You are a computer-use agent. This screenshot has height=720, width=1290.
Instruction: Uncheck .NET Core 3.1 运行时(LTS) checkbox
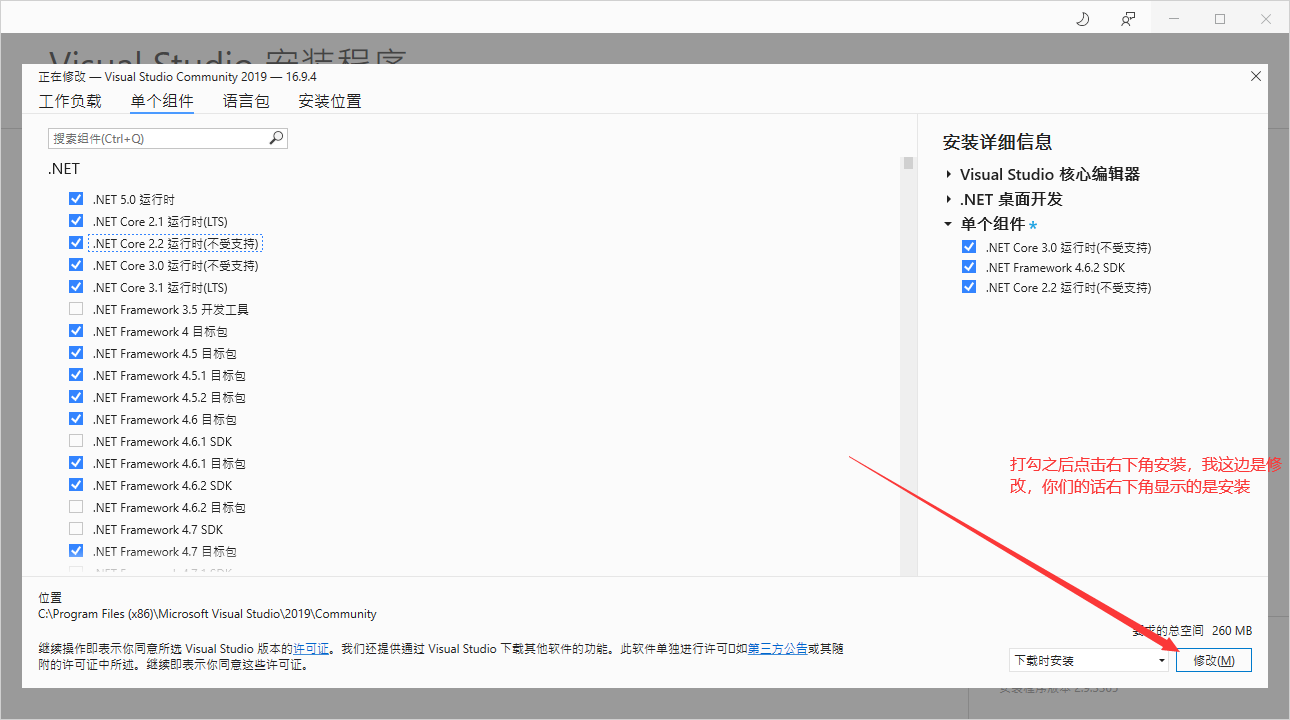(76, 287)
